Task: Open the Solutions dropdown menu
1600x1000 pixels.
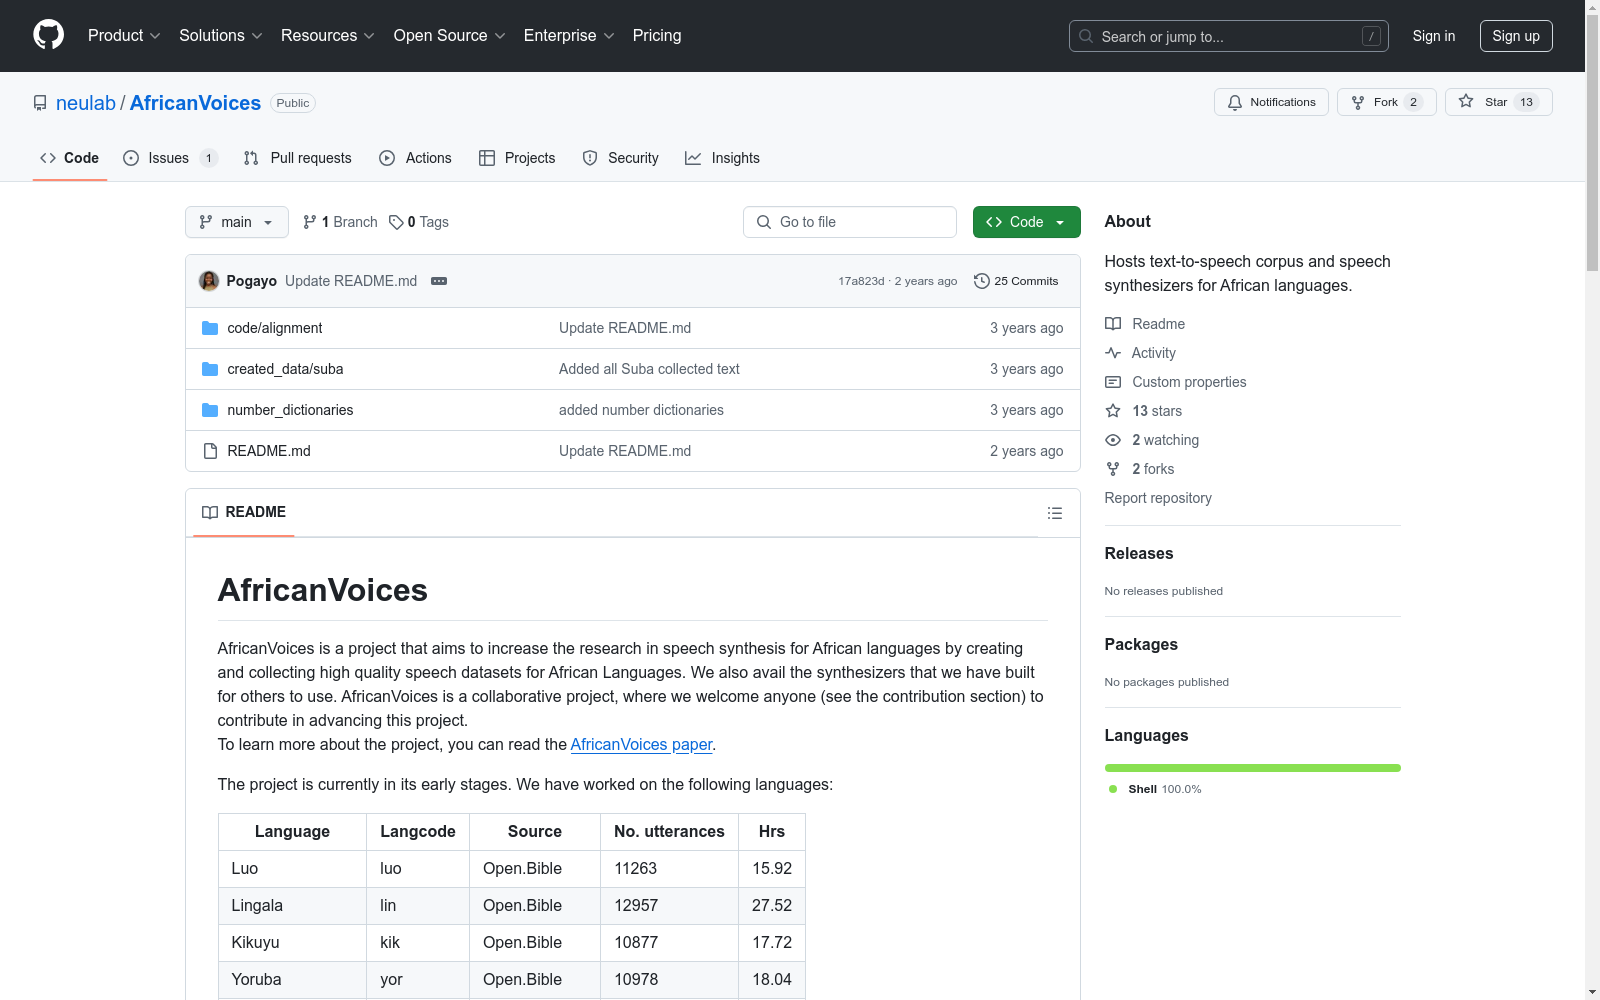Action: tap(221, 35)
